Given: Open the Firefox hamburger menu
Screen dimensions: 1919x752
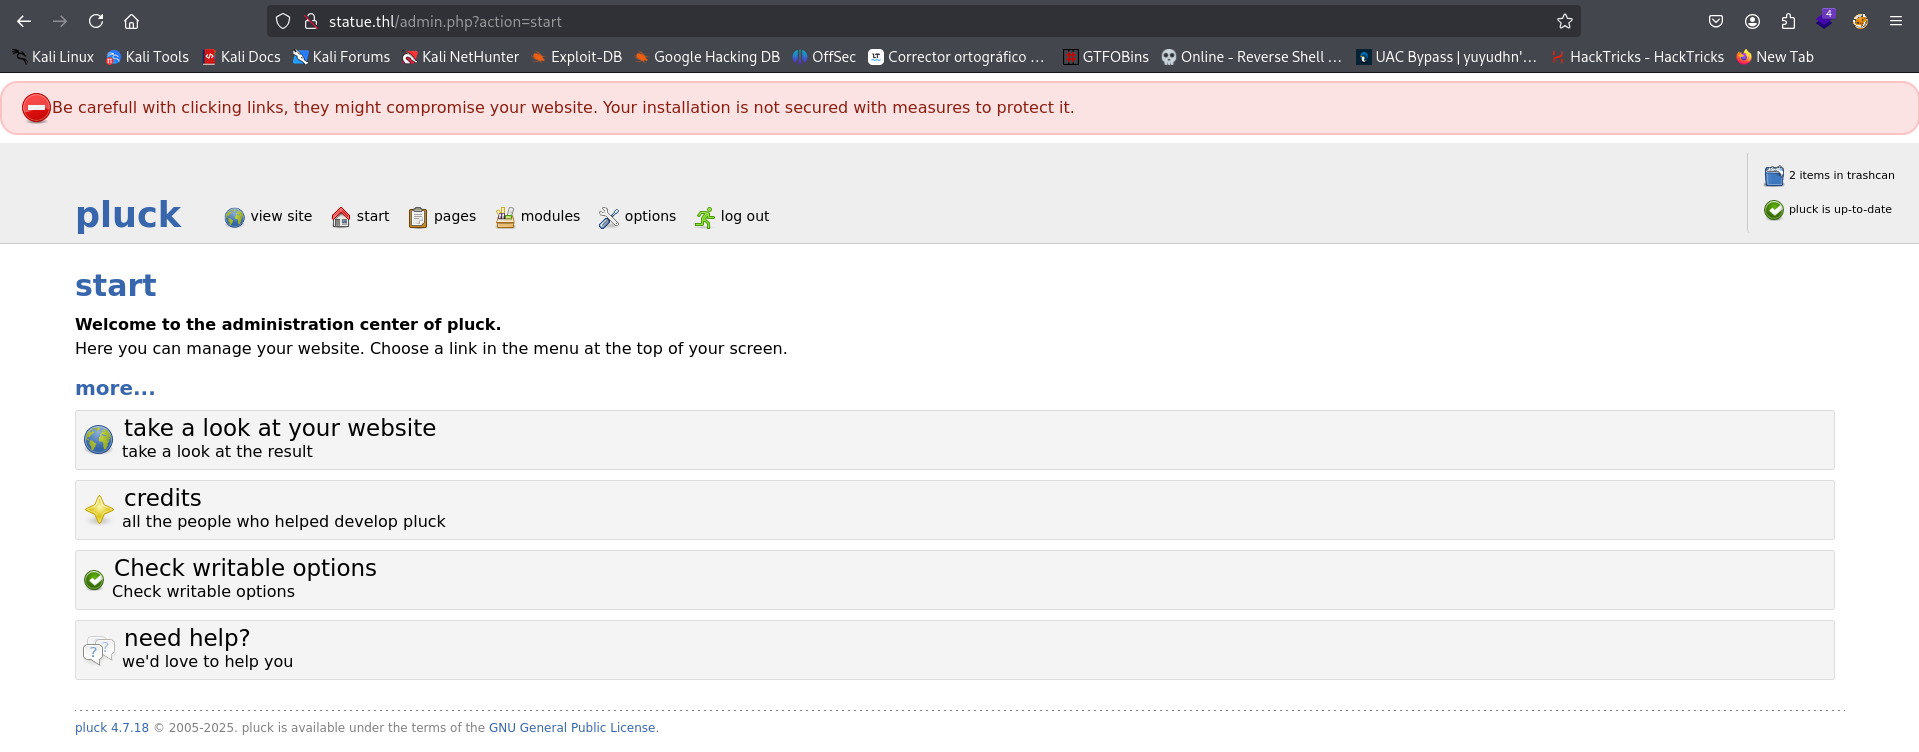Looking at the screenshot, I should 1896,21.
